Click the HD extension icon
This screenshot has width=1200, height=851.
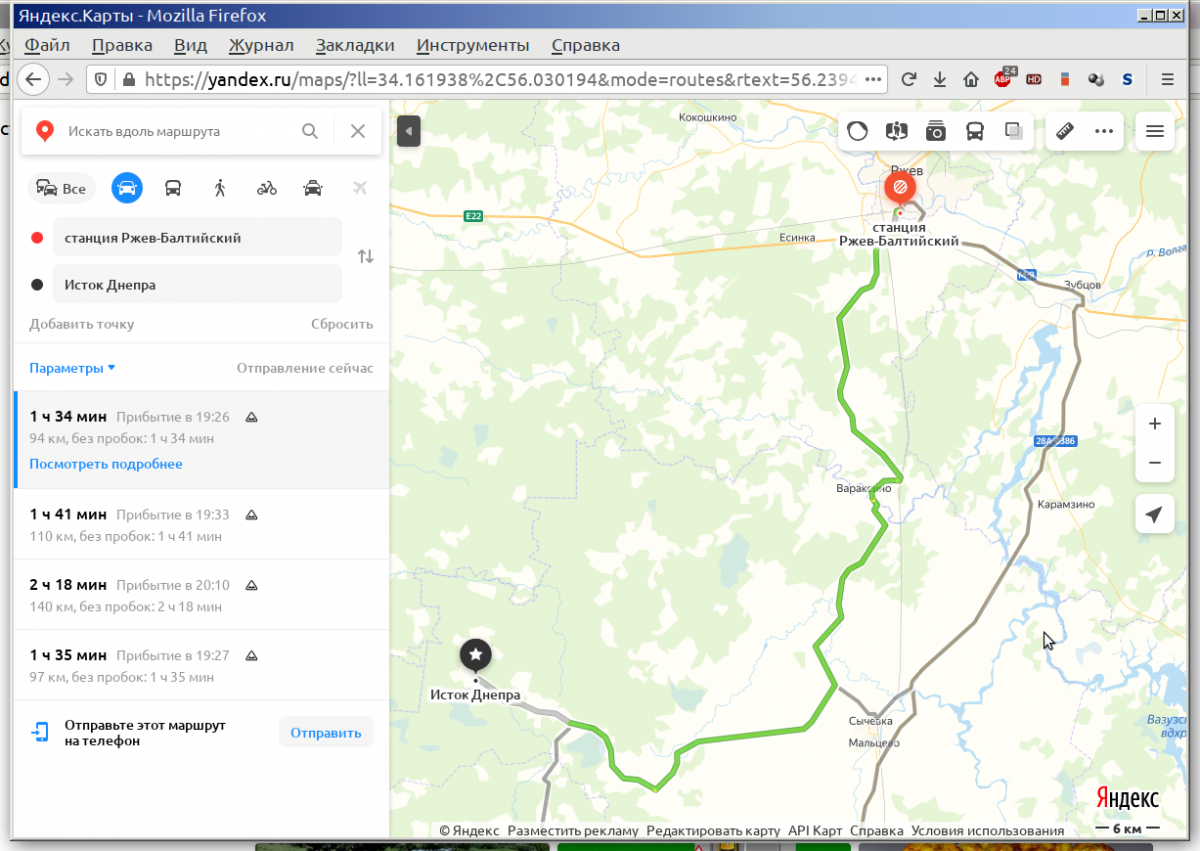(1034, 79)
